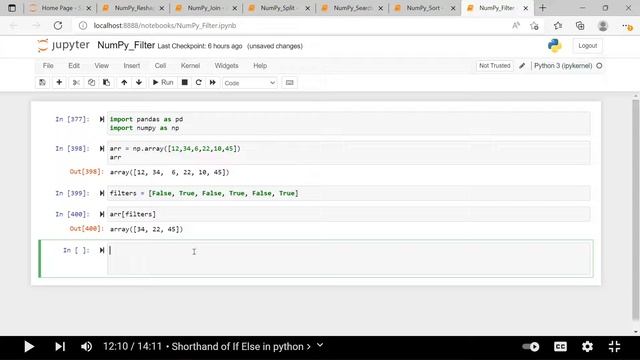
Task: Cut selected cells with the scissors icon
Action: pos(76,82)
